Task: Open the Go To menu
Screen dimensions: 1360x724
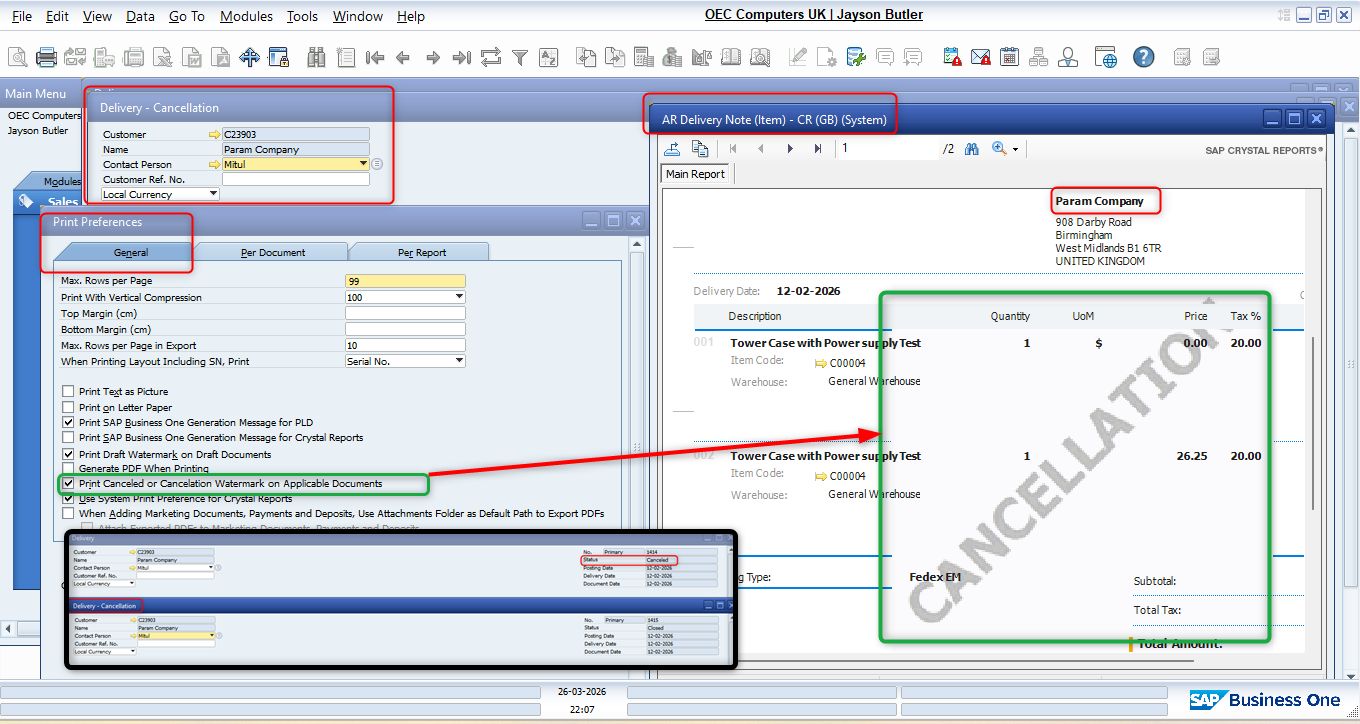Action: [187, 16]
